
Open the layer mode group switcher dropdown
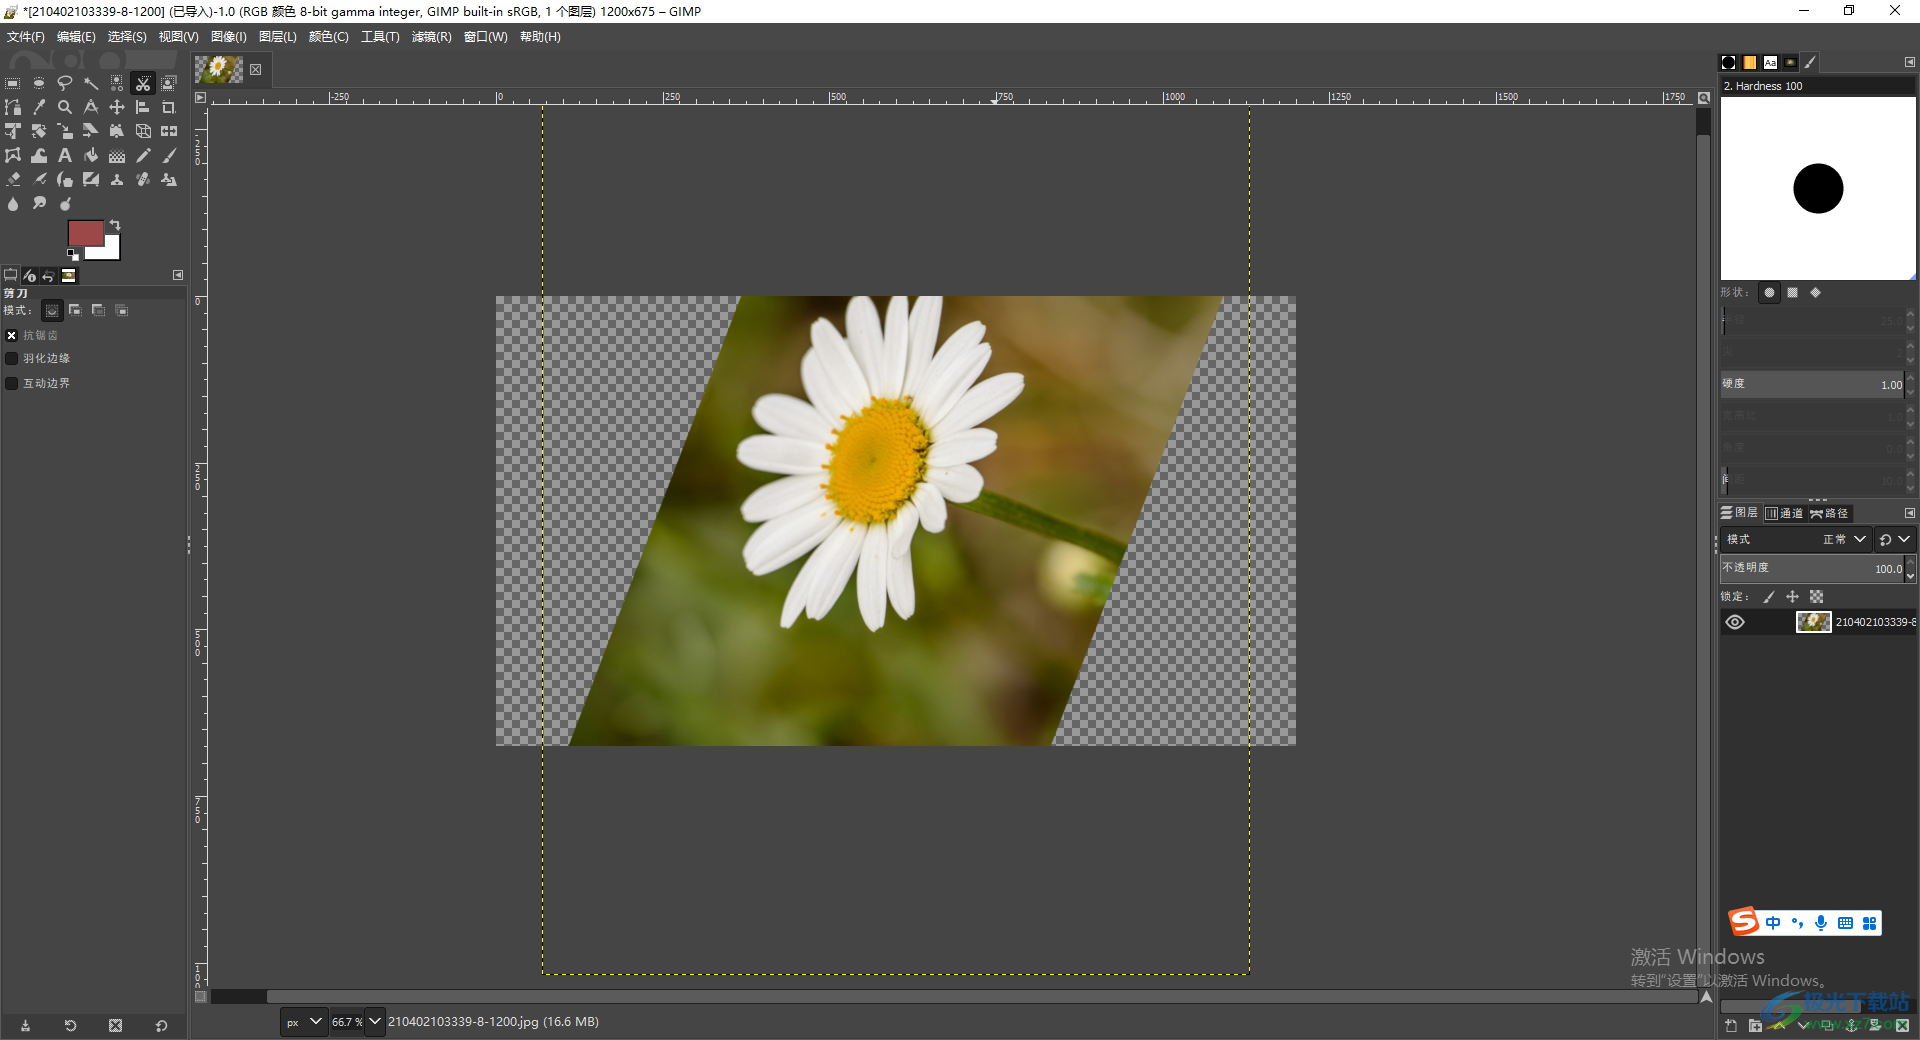1895,539
